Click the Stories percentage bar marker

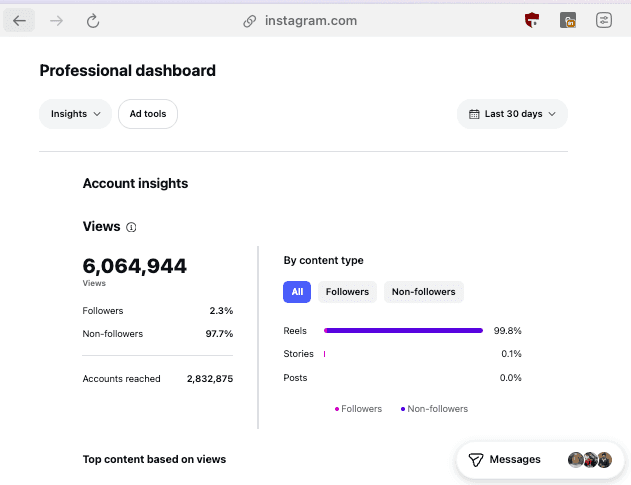point(324,354)
